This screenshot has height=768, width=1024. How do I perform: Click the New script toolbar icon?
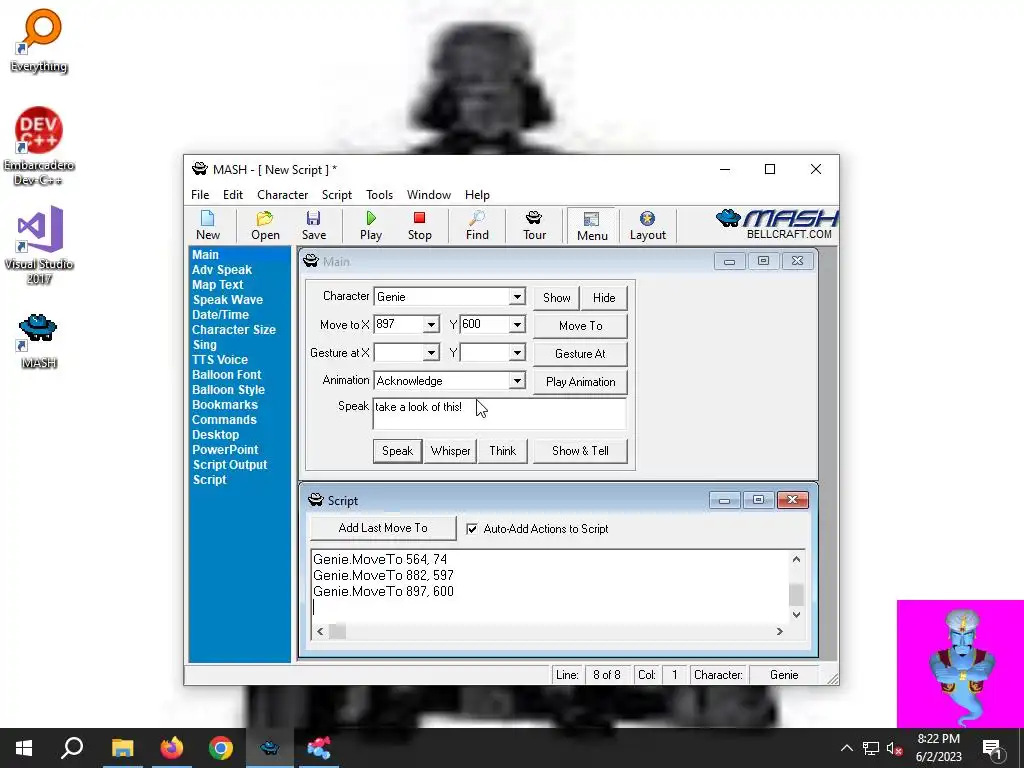(208, 225)
